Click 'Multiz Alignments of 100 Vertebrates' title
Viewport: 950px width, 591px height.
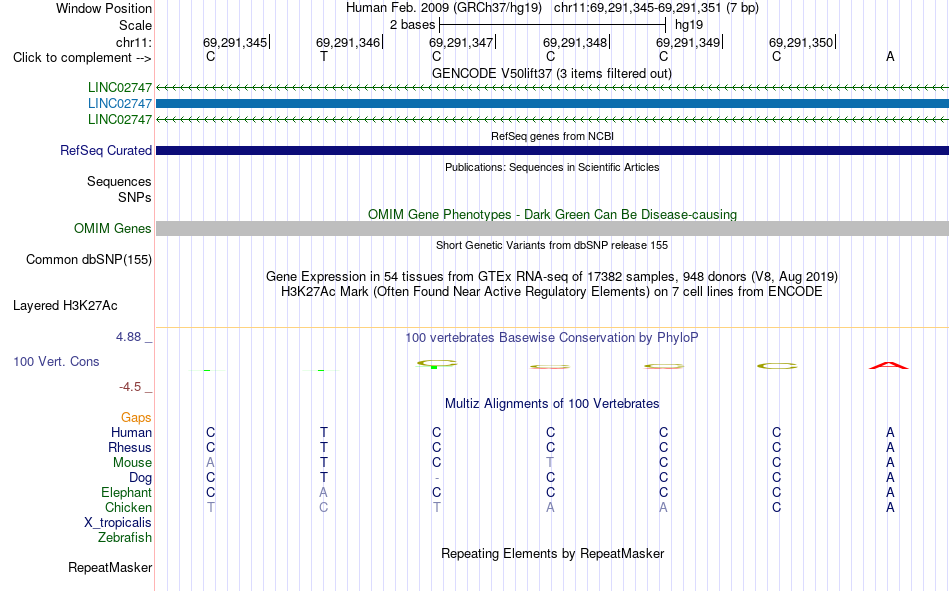[552, 404]
